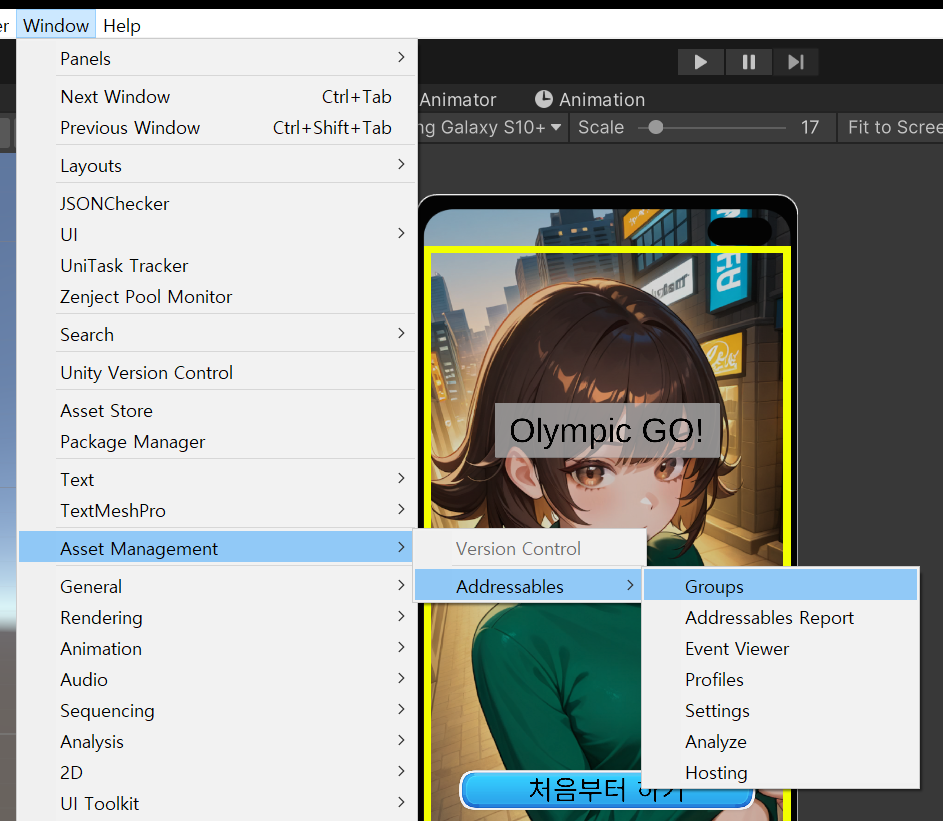Open Addressables Settings
Image resolution: width=943 pixels, height=821 pixels.
click(781, 711)
